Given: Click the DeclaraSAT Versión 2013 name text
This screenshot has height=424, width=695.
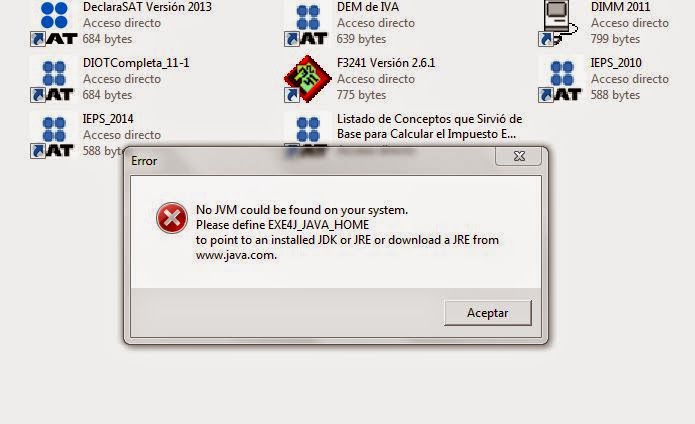Looking at the screenshot, I should point(147,7).
